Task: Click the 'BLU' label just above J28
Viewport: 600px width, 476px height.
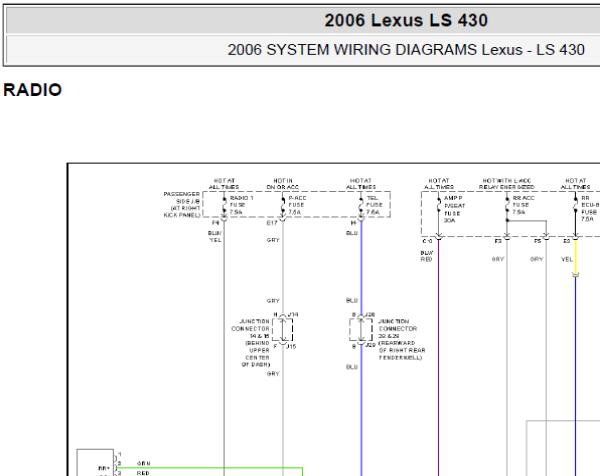Action: 352,300
